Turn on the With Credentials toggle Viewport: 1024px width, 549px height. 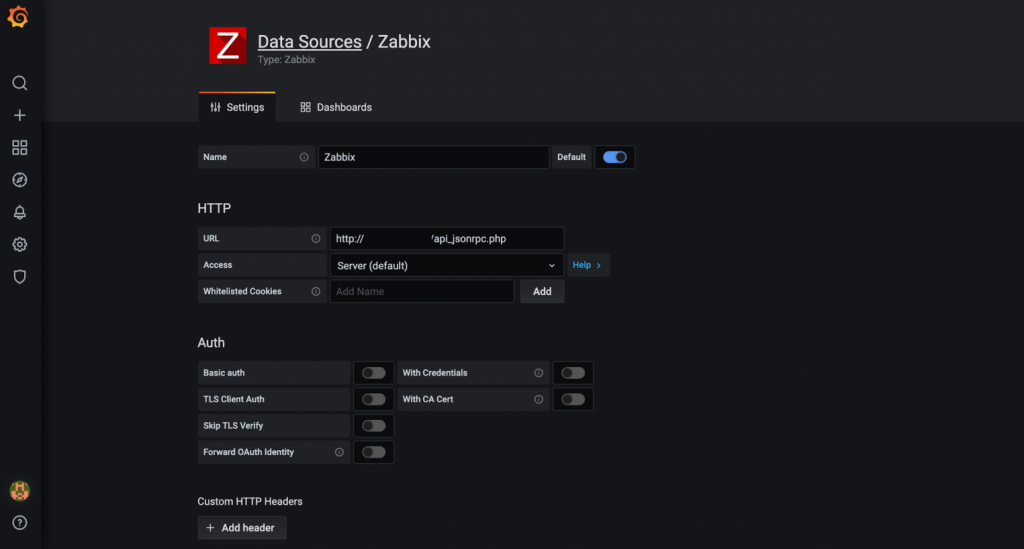[573, 373]
